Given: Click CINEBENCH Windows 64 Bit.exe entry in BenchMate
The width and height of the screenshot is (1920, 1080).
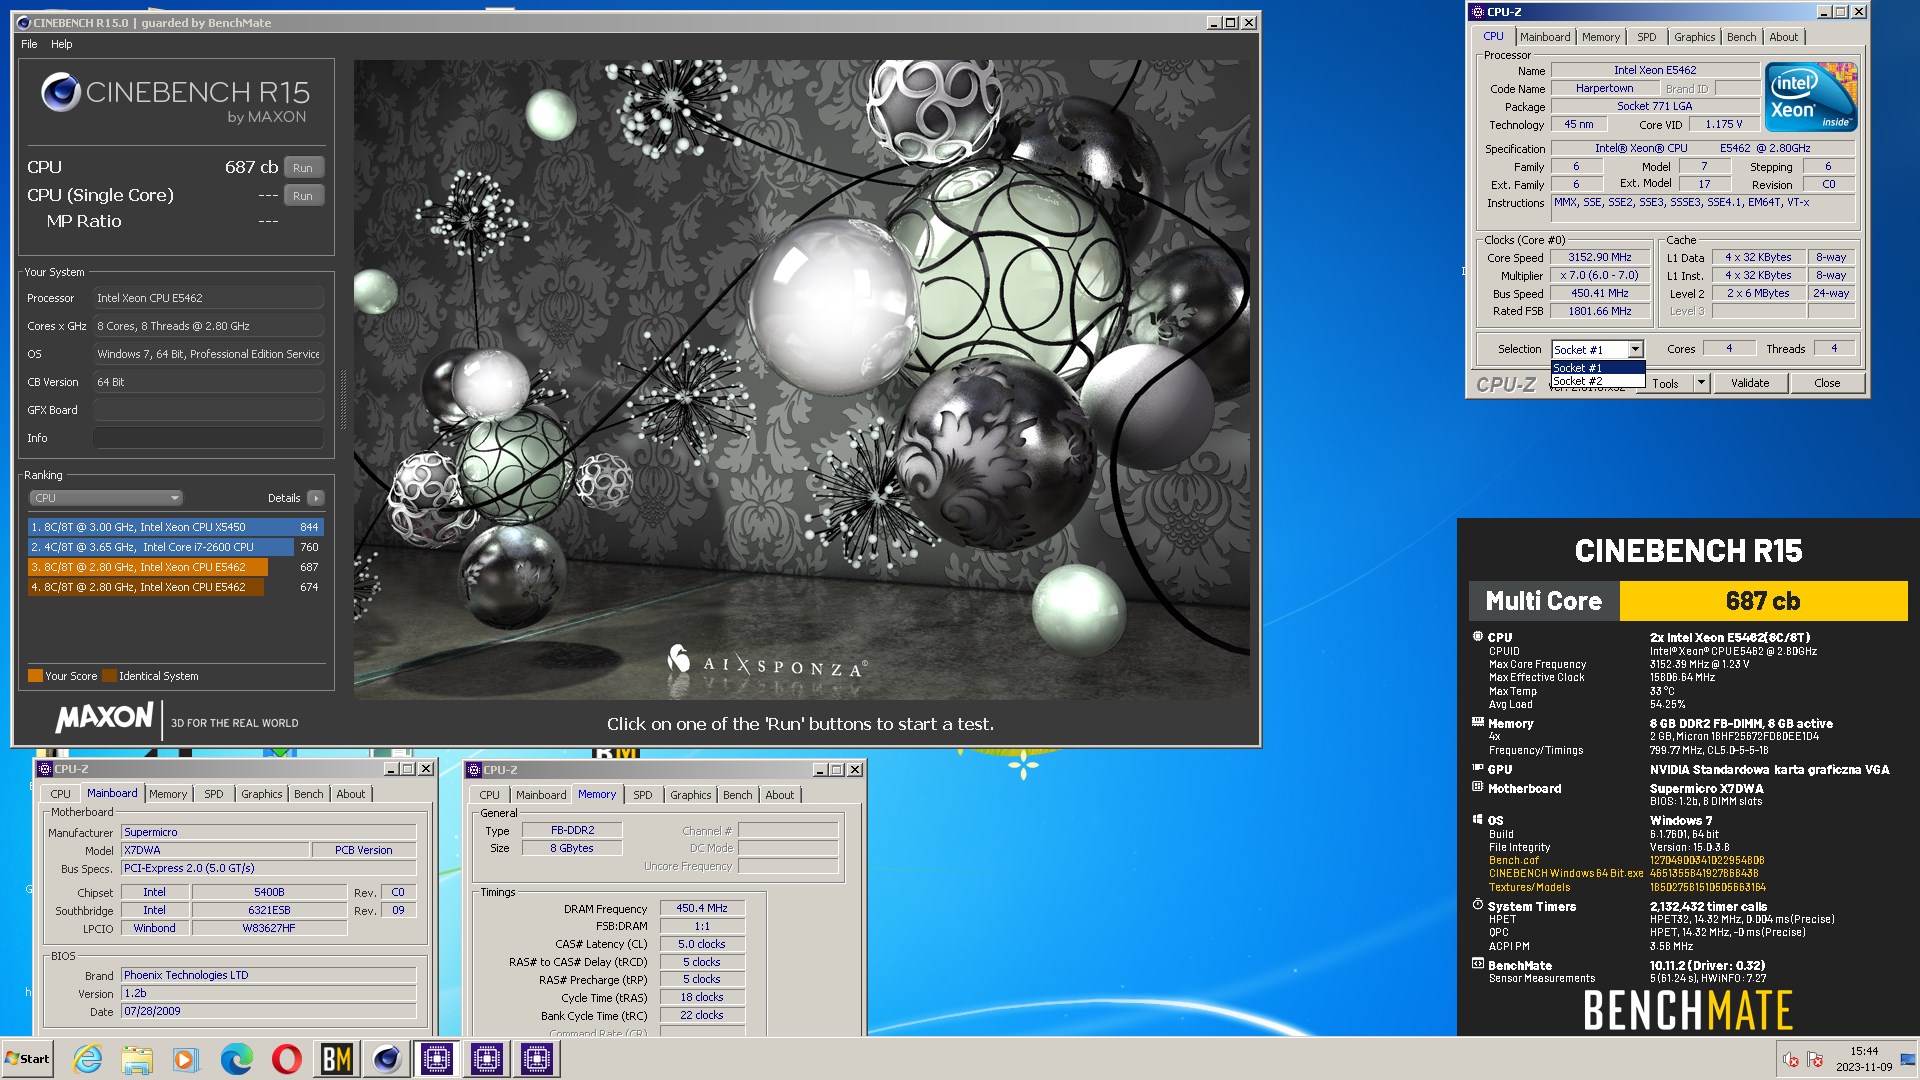Looking at the screenshot, I should [1566, 873].
